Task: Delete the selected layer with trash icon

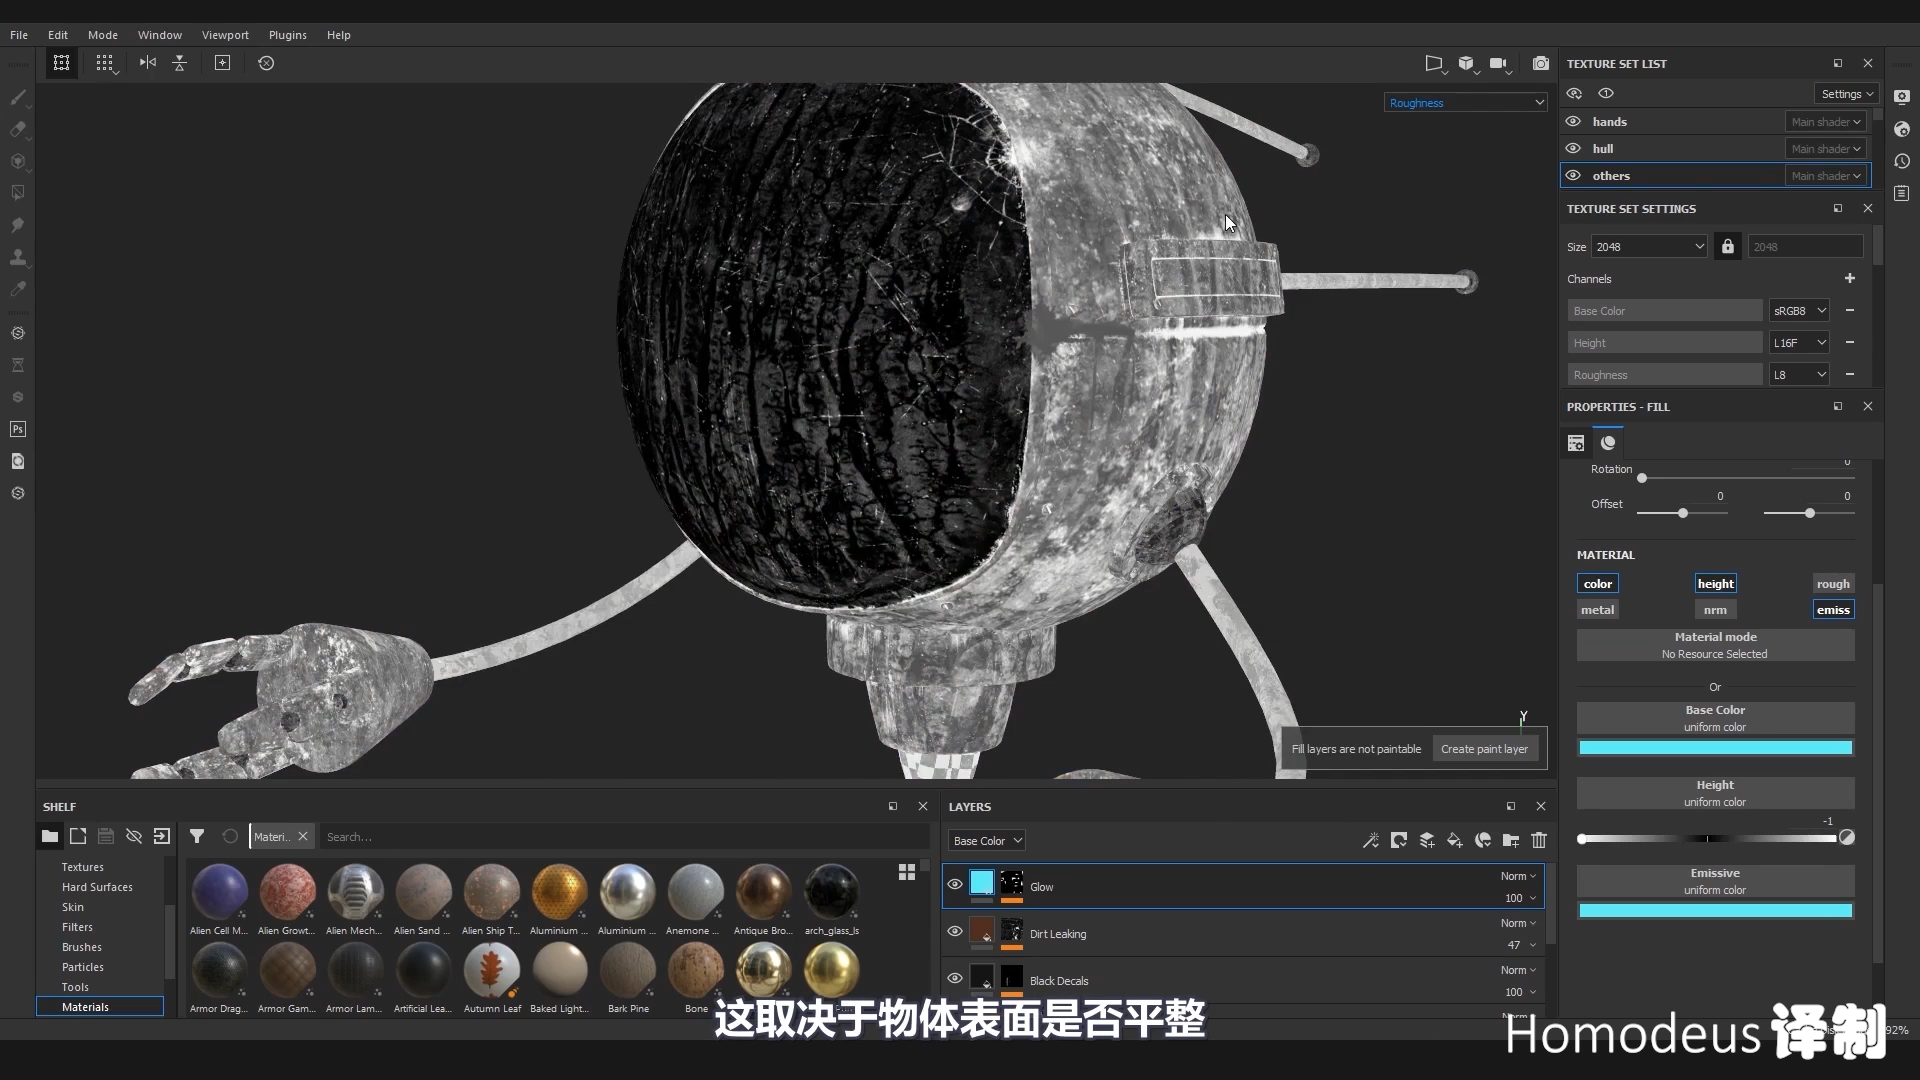Action: click(1539, 840)
